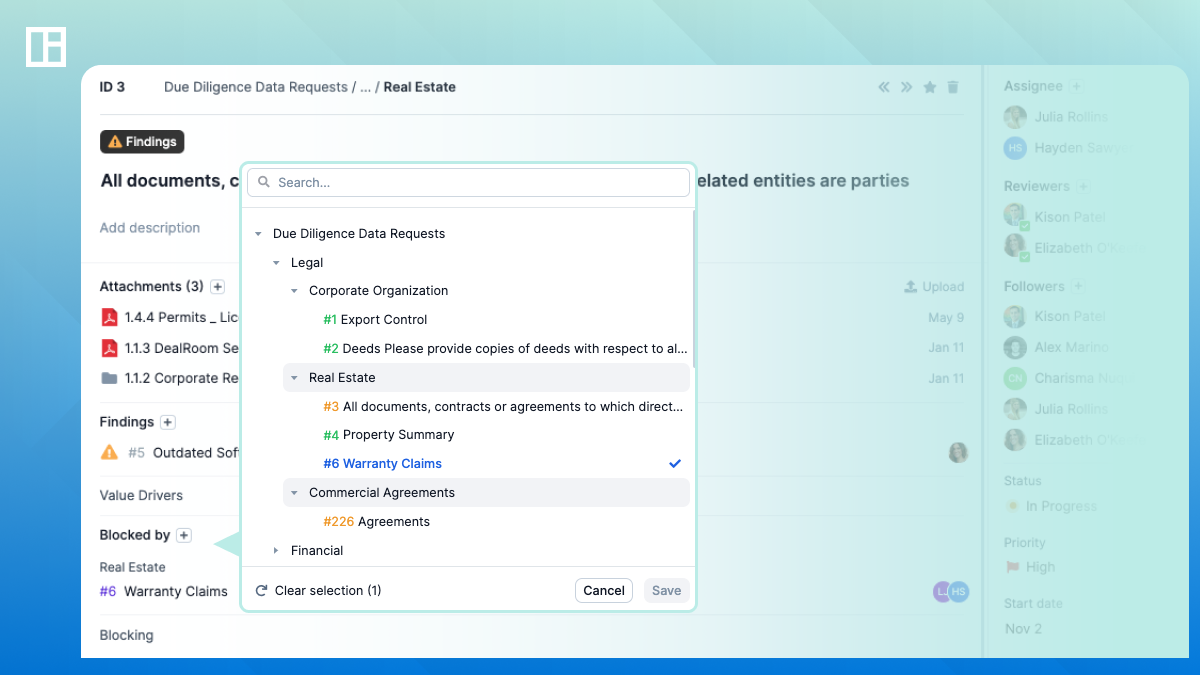Collapse the Real Estate tree node
1200x675 pixels.
tap(295, 378)
